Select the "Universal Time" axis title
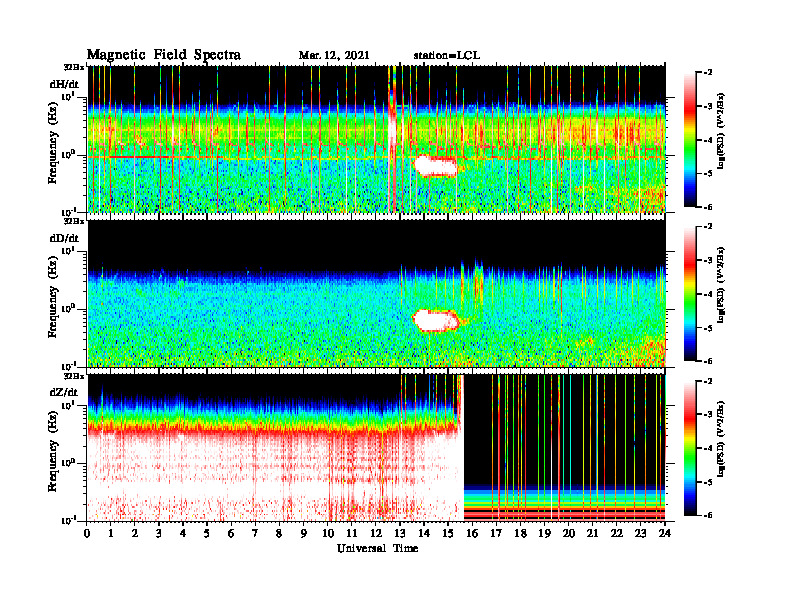792x612 pixels. tap(377, 548)
